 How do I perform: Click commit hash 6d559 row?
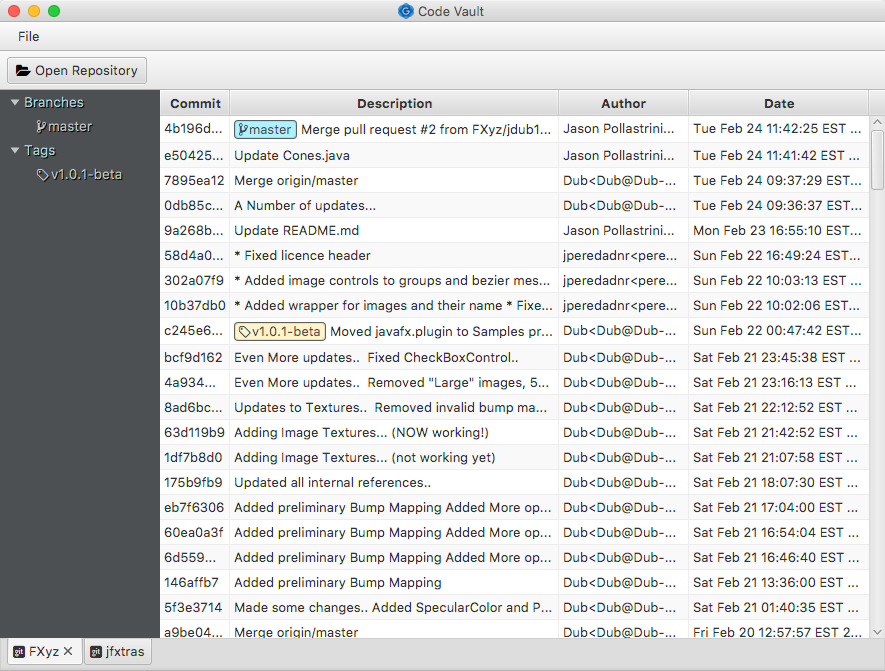point(190,558)
